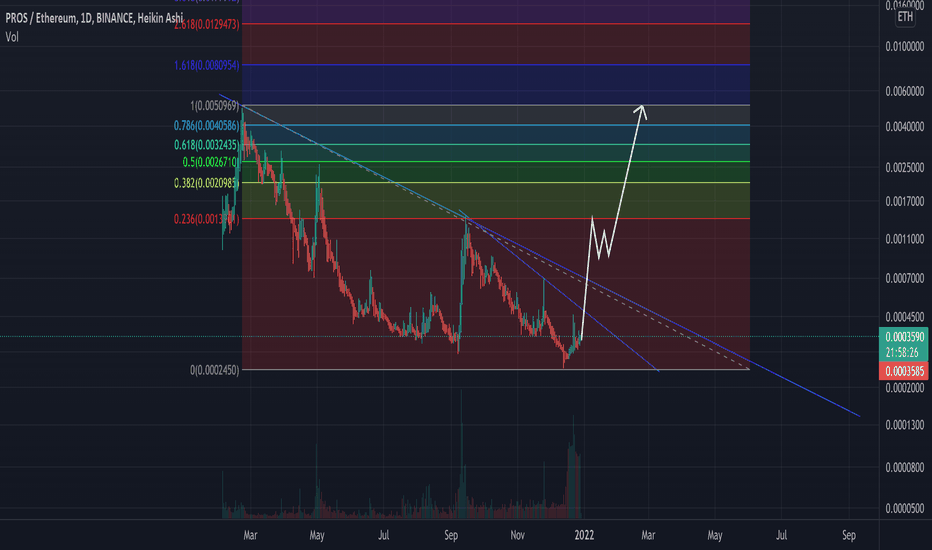Click the 21:58:26 bar countdown timer
Screen dimensions: 932x550
[902, 353]
